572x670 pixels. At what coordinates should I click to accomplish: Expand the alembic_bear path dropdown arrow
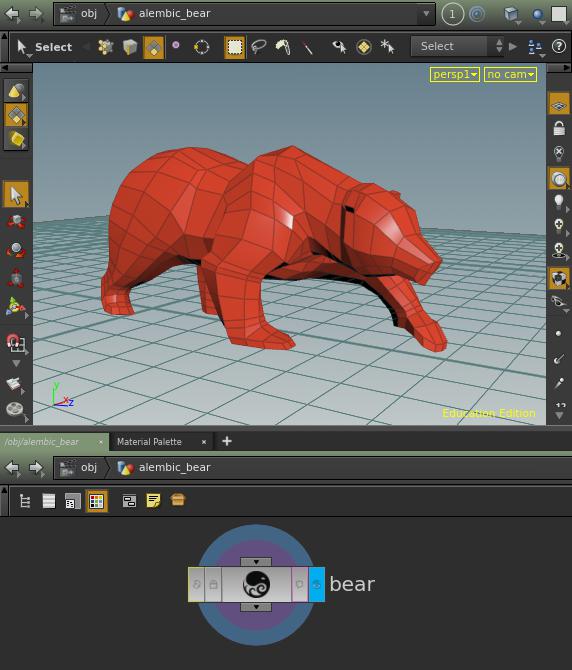(x=426, y=13)
